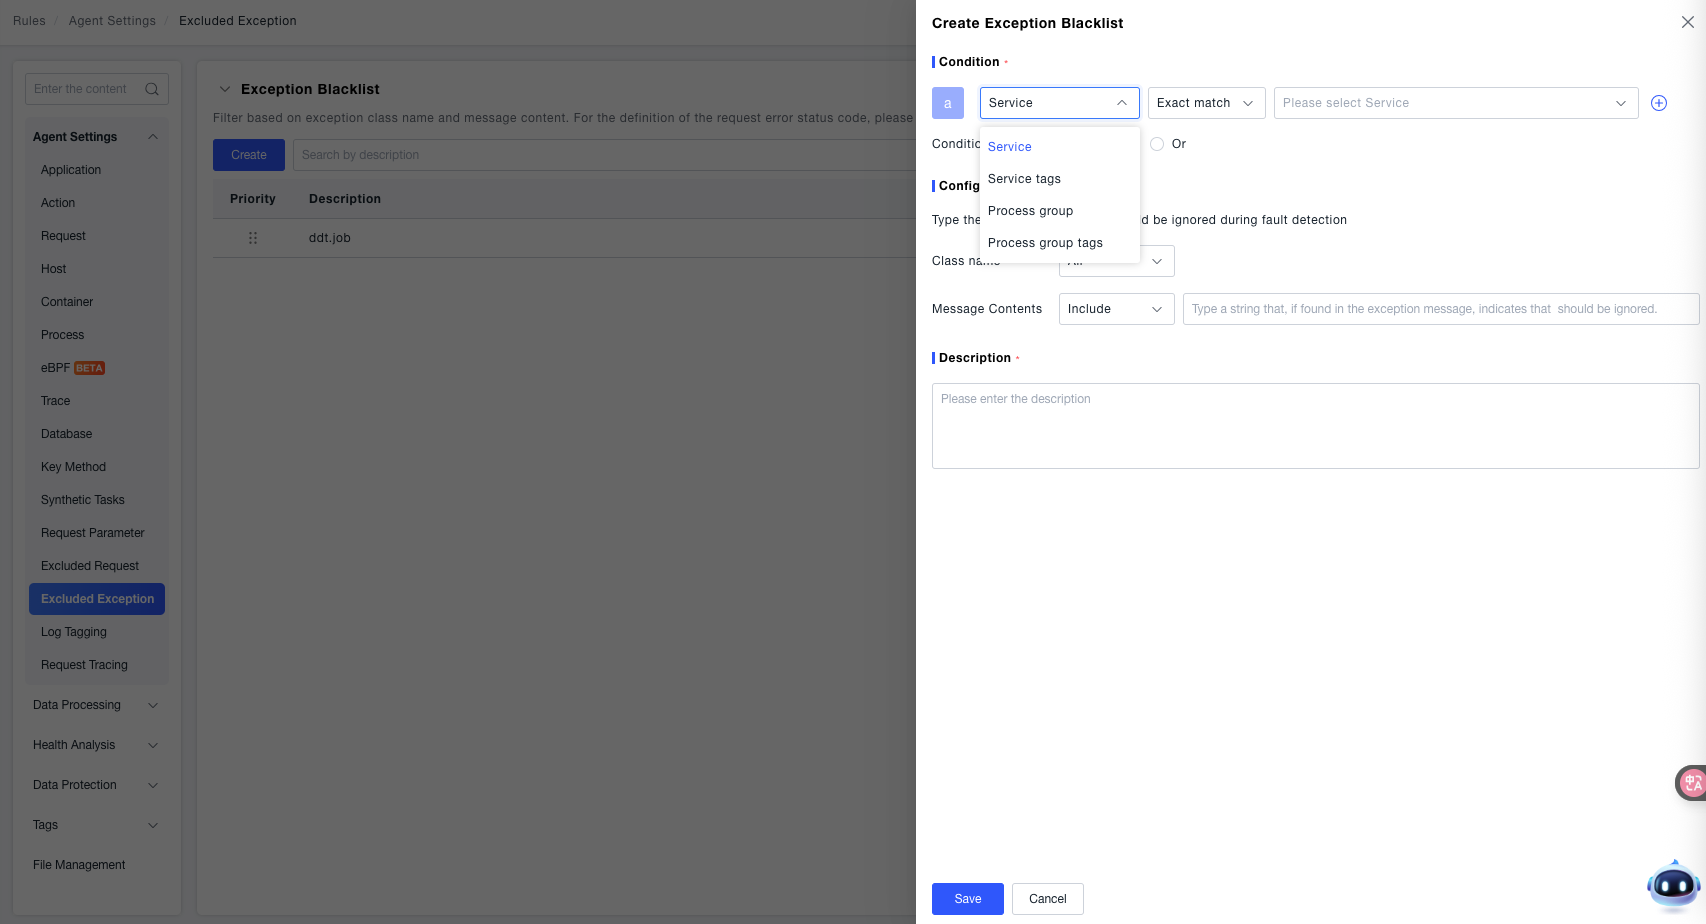
Task: Click the Save button
Action: click(x=967, y=899)
